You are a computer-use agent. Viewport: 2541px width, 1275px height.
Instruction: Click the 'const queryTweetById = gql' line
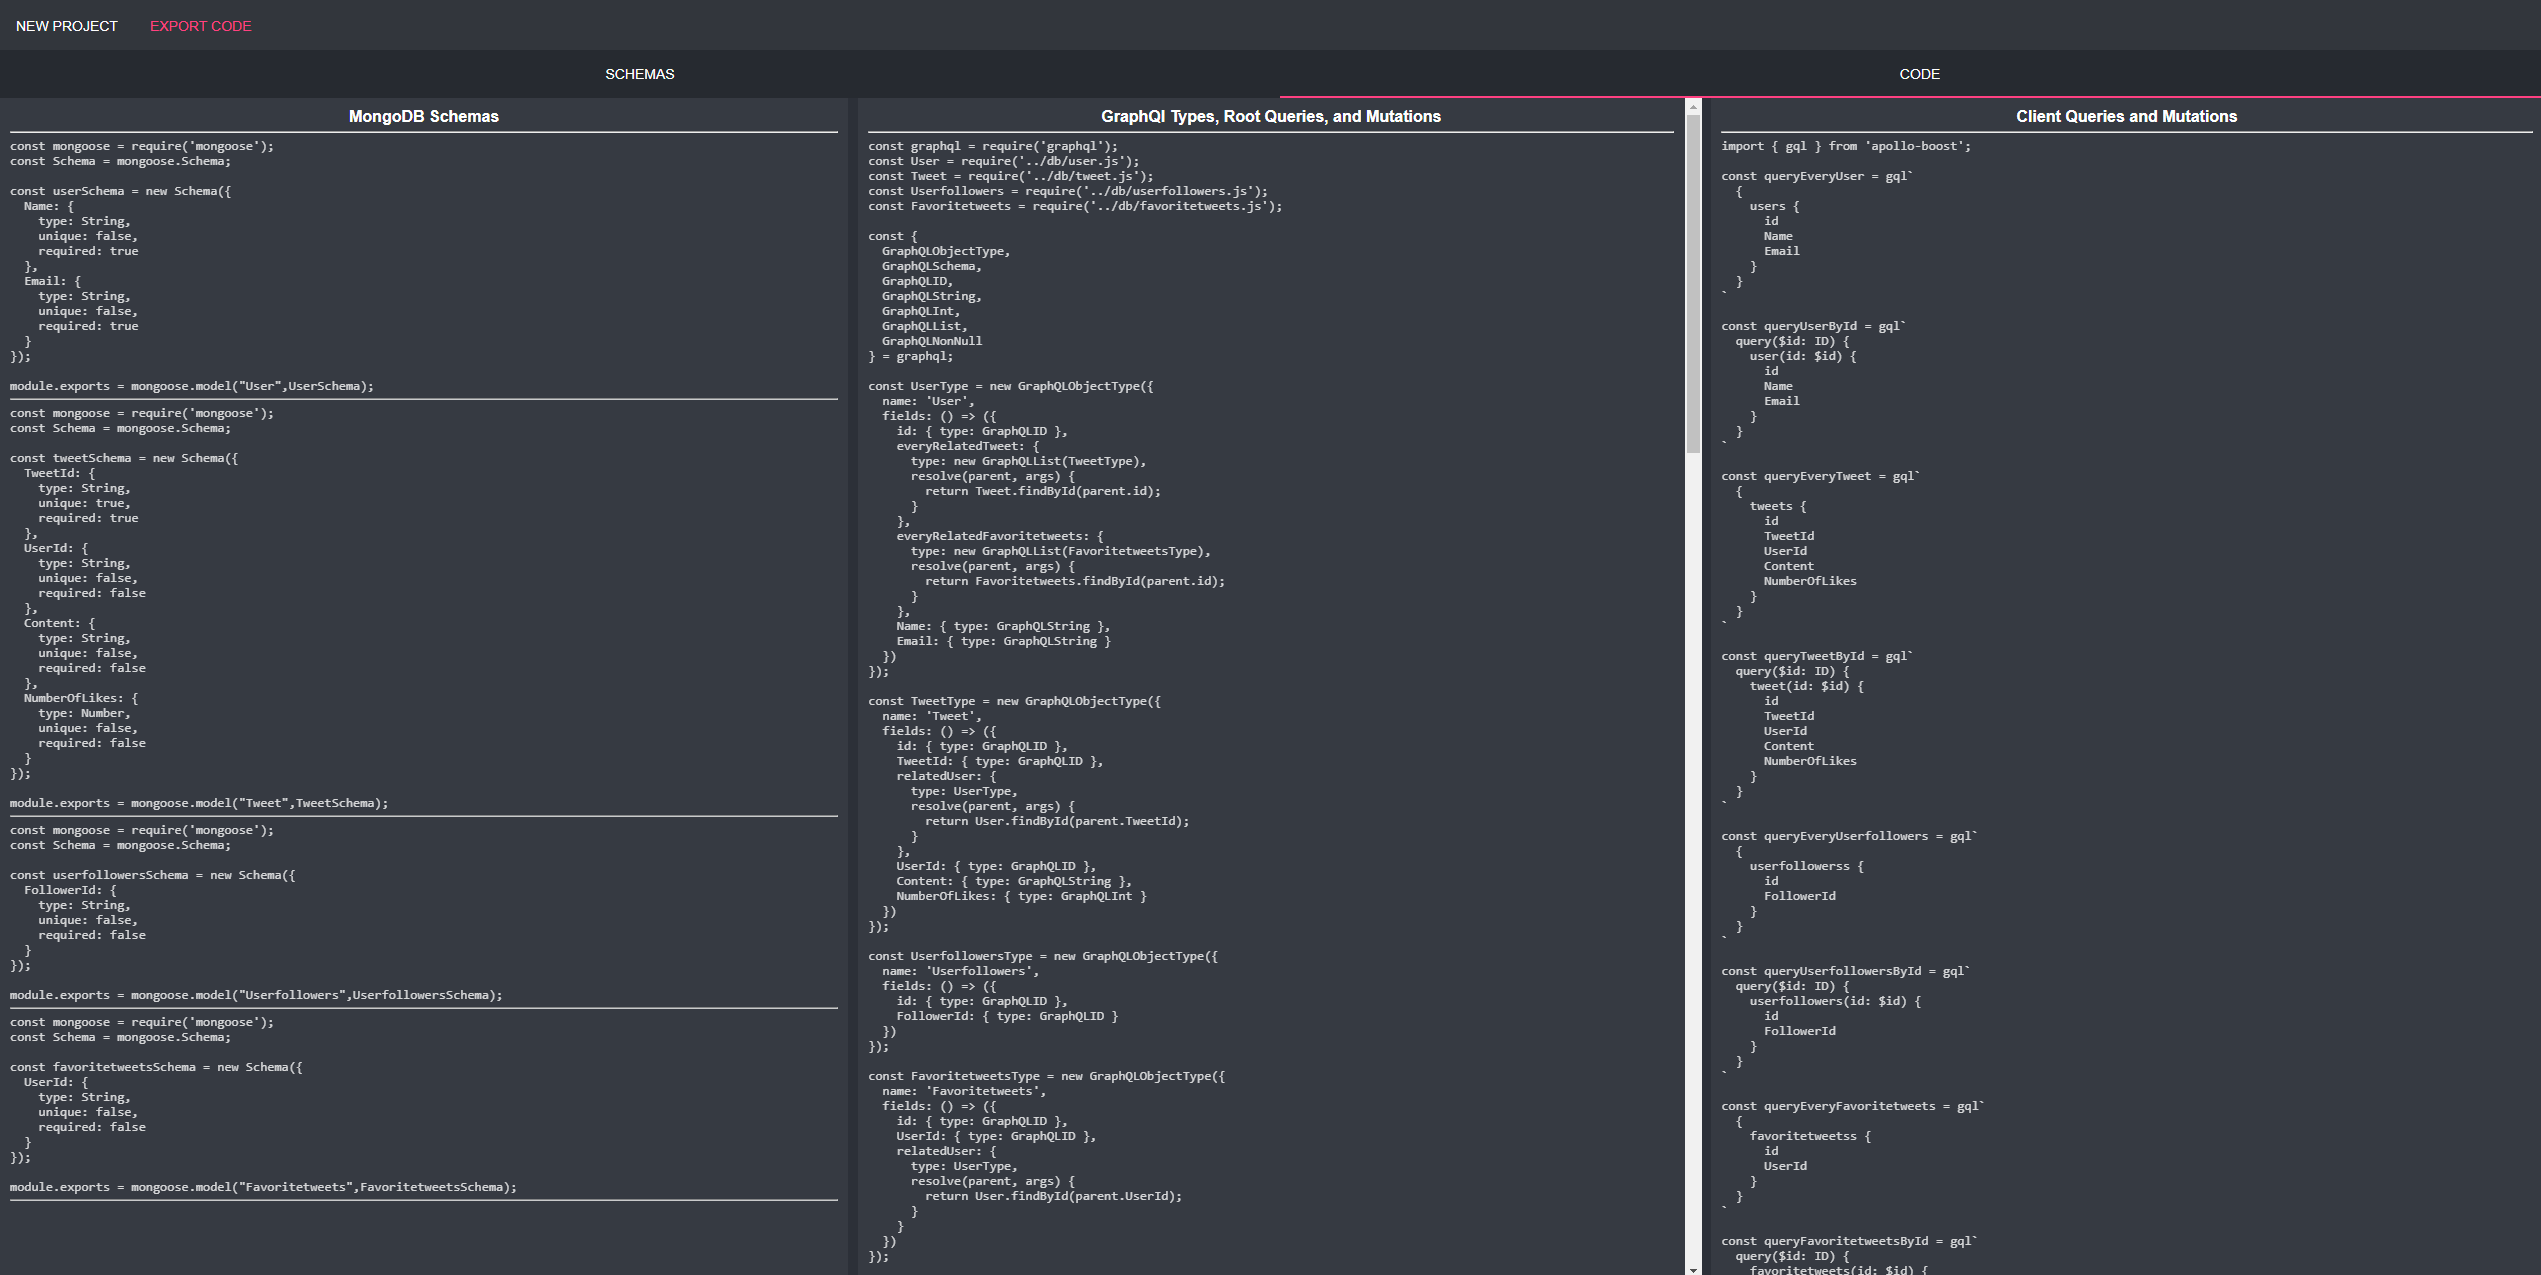[x=1816, y=656]
